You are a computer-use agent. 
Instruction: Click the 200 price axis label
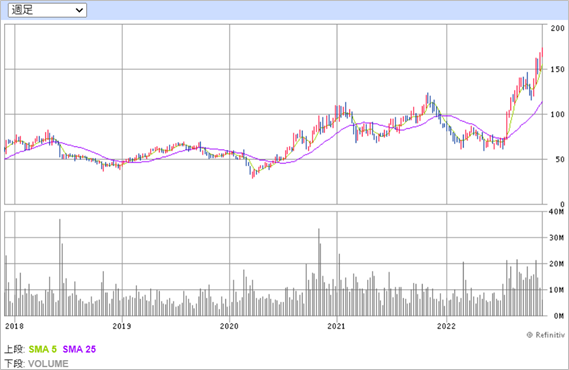pos(557,28)
